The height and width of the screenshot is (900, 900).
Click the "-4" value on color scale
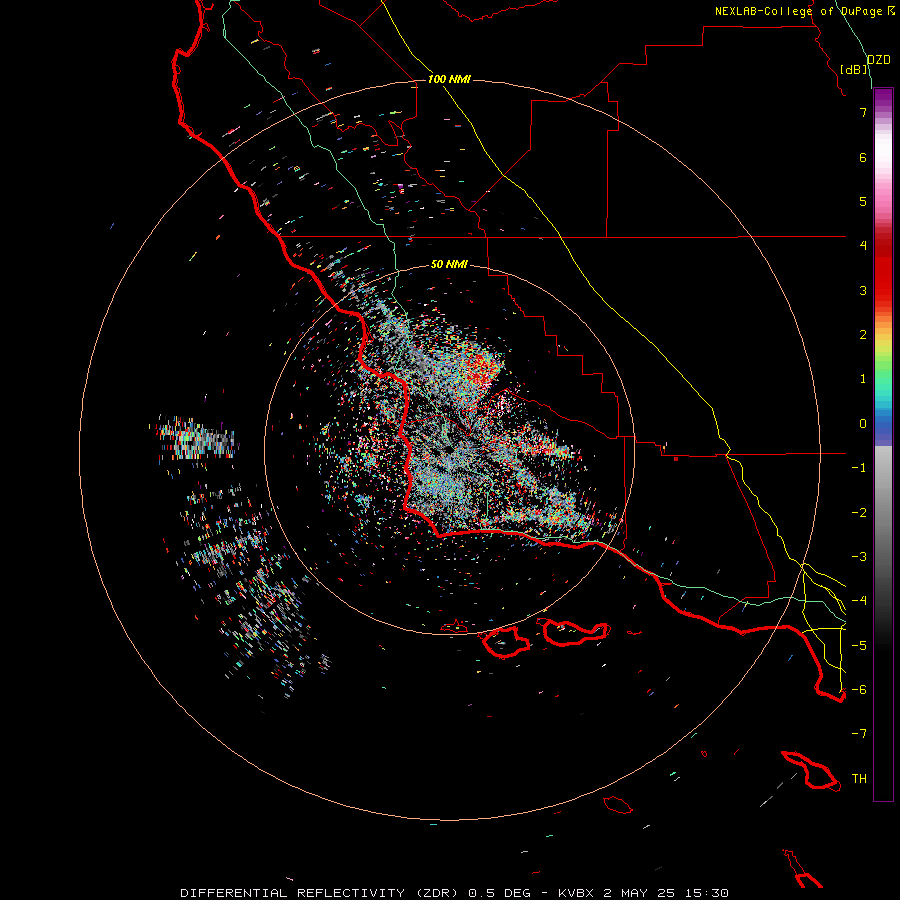(859, 600)
